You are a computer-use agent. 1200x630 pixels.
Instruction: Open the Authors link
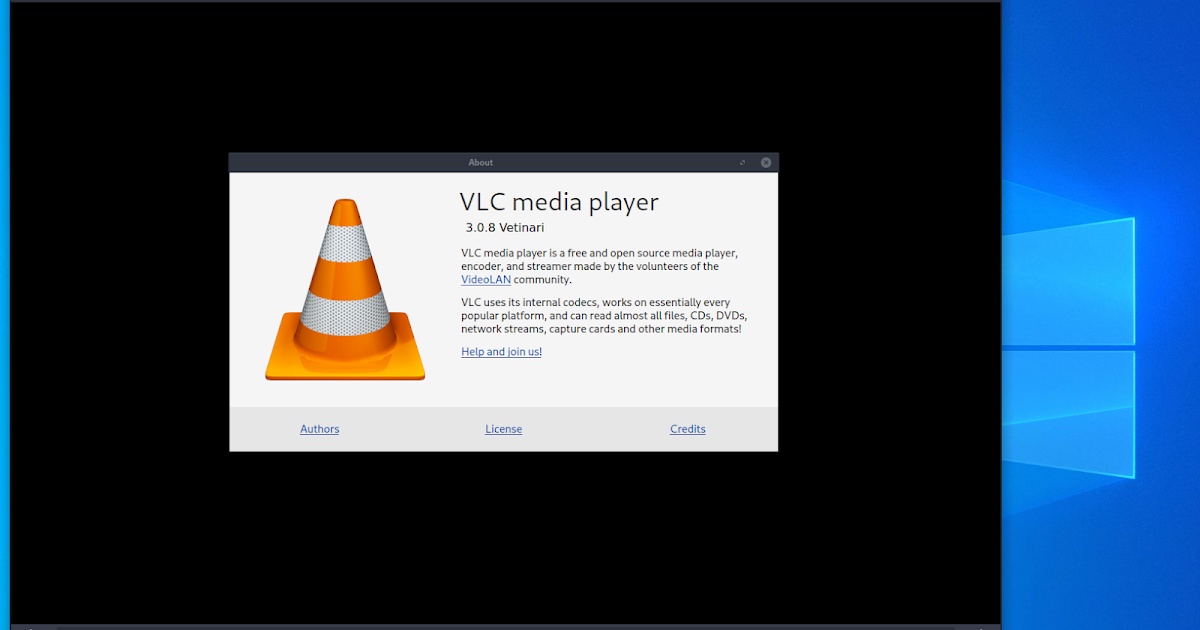pos(319,429)
